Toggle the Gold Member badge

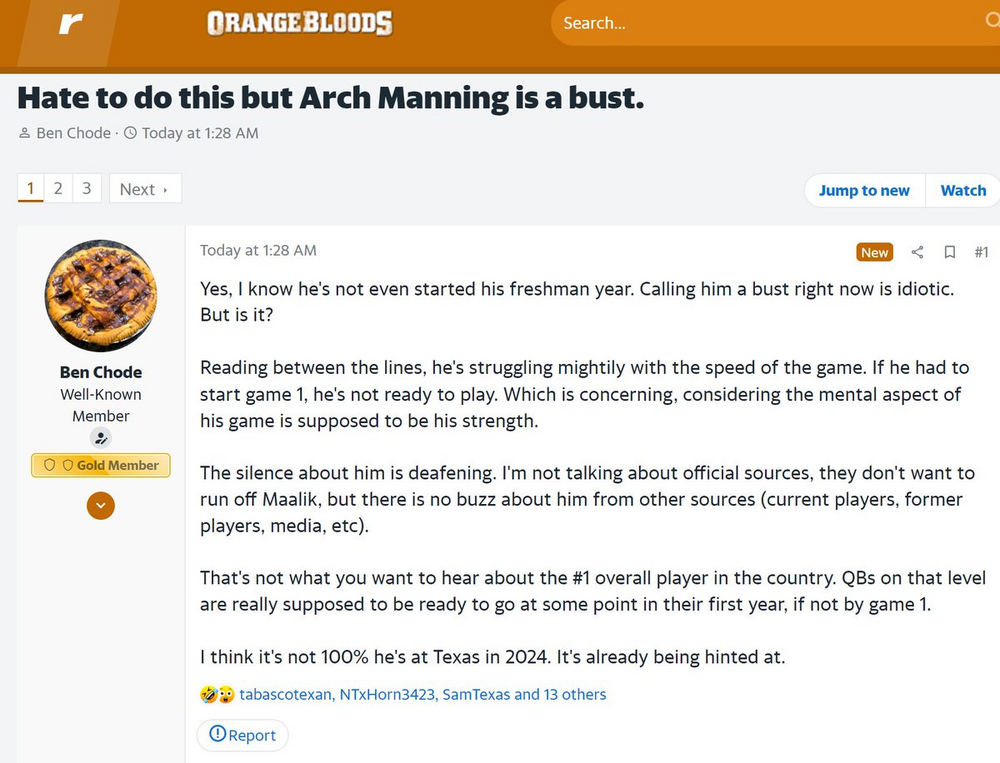[100, 465]
